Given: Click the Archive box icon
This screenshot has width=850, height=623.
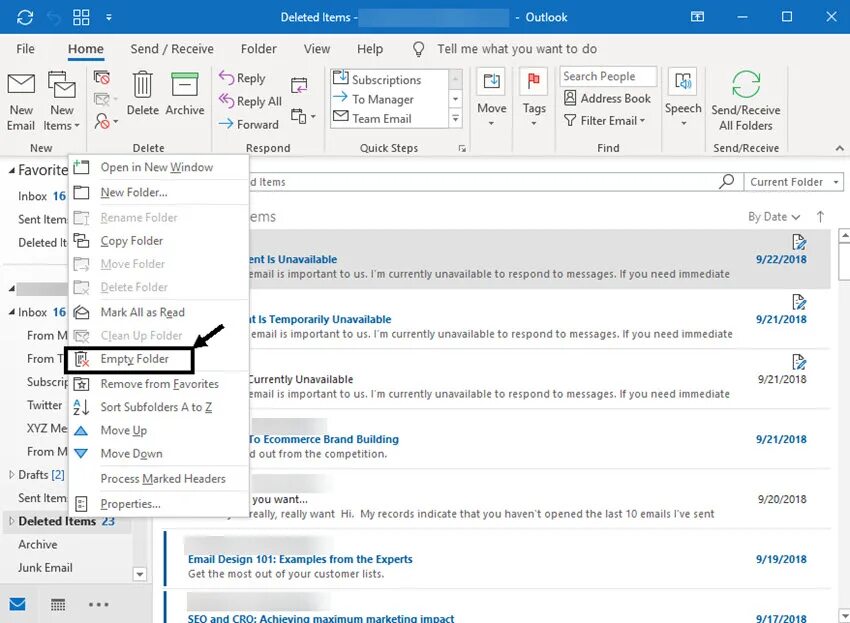Looking at the screenshot, I should coord(185,84).
